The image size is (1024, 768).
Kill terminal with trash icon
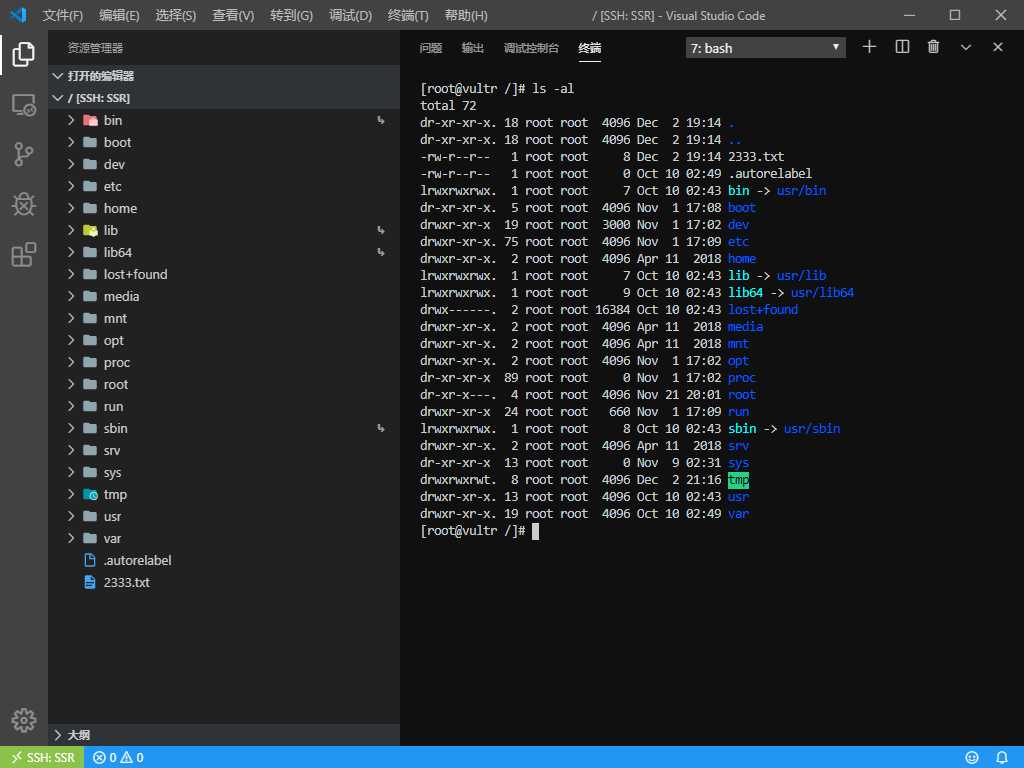click(933, 47)
